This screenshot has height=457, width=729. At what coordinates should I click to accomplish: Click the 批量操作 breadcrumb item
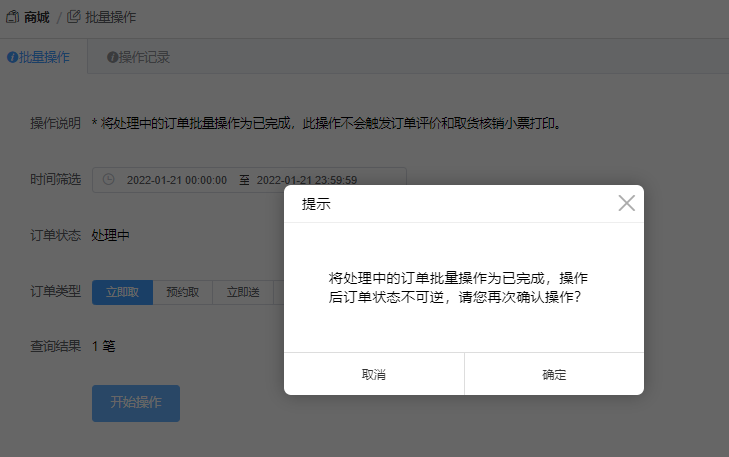[111, 18]
